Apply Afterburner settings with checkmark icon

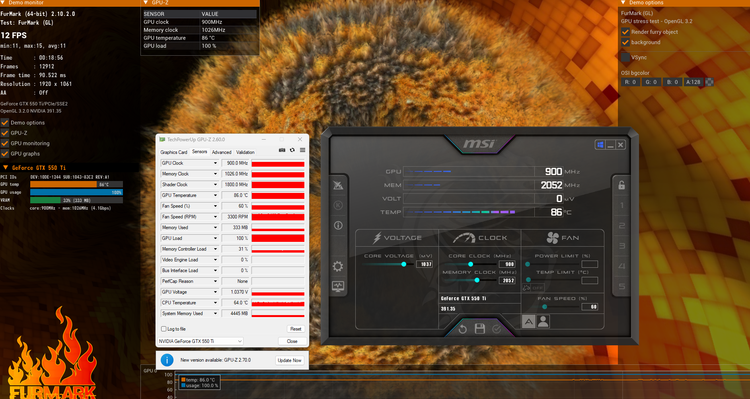point(496,329)
